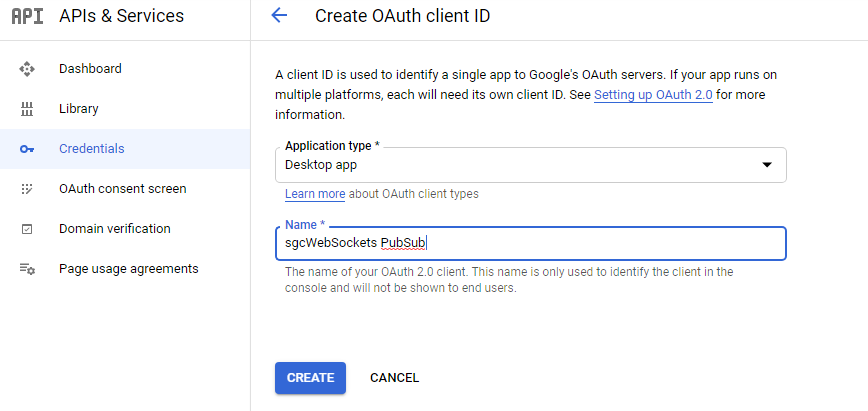Click the OAuth consent screen icon

pyautogui.click(x=27, y=189)
